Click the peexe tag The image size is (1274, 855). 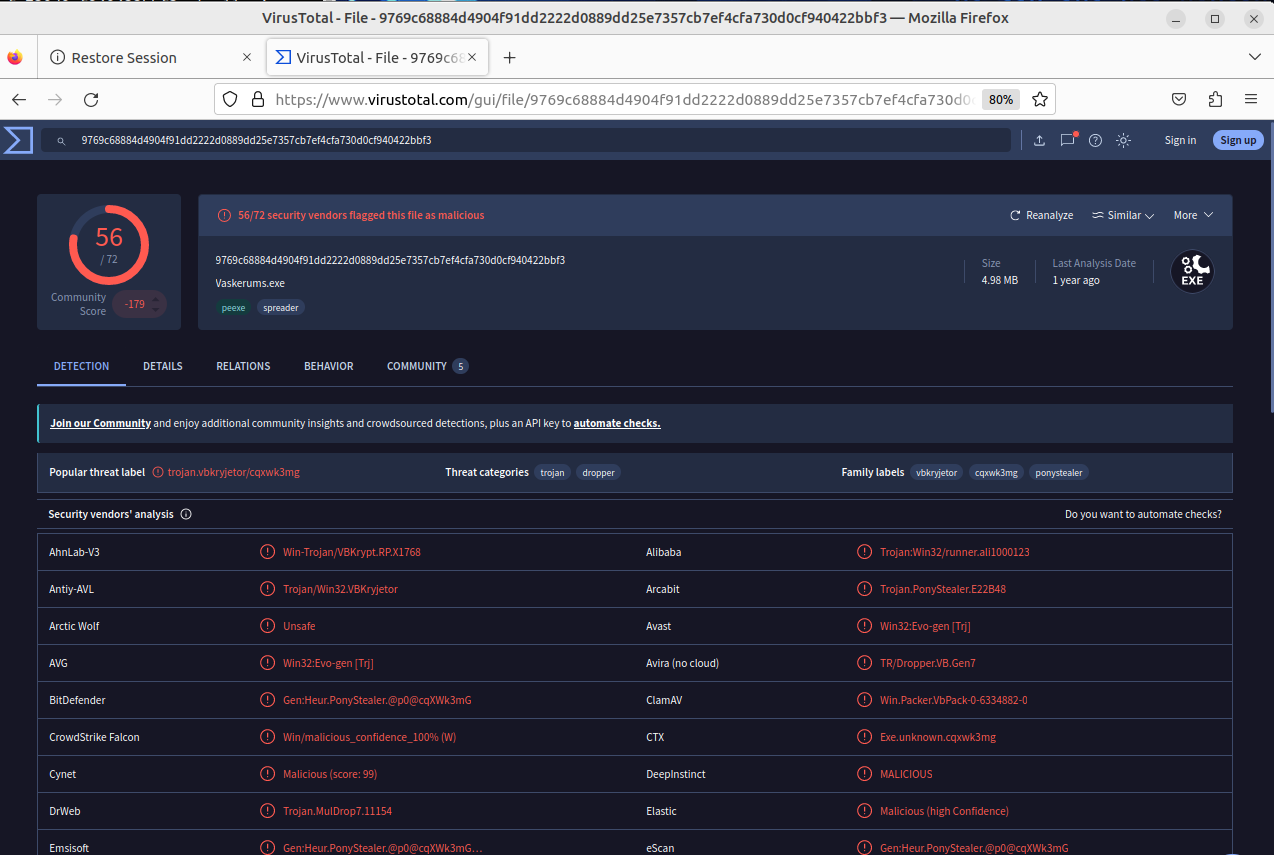(233, 308)
